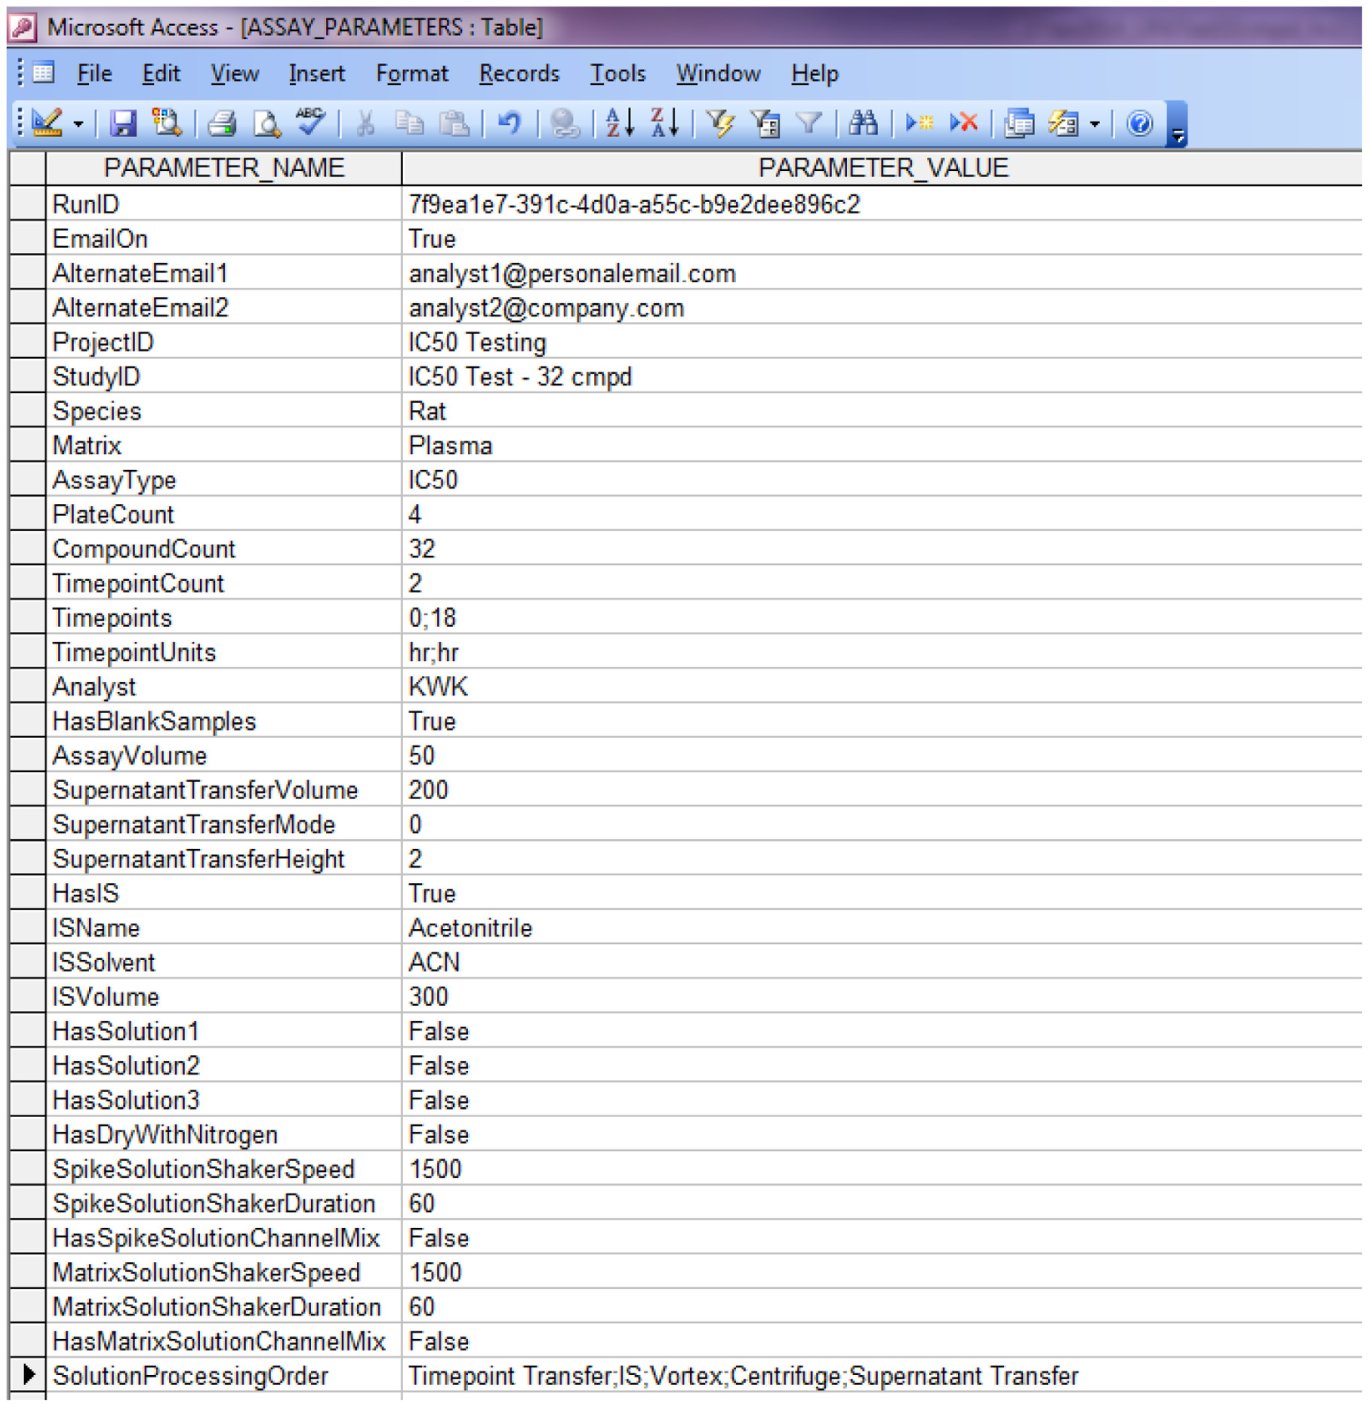The image size is (1370, 1408).
Task: Expand the New Object dropdown arrow
Action: coord(1095,125)
